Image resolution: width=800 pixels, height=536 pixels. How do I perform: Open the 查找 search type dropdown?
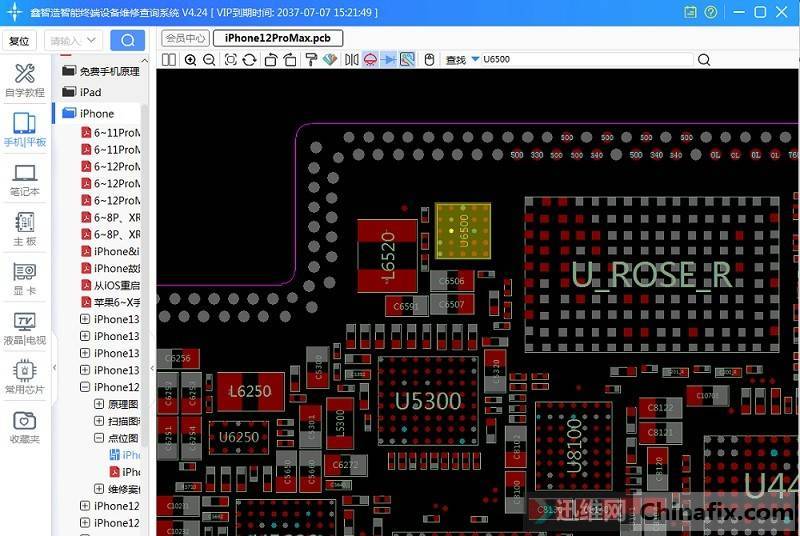[475, 60]
